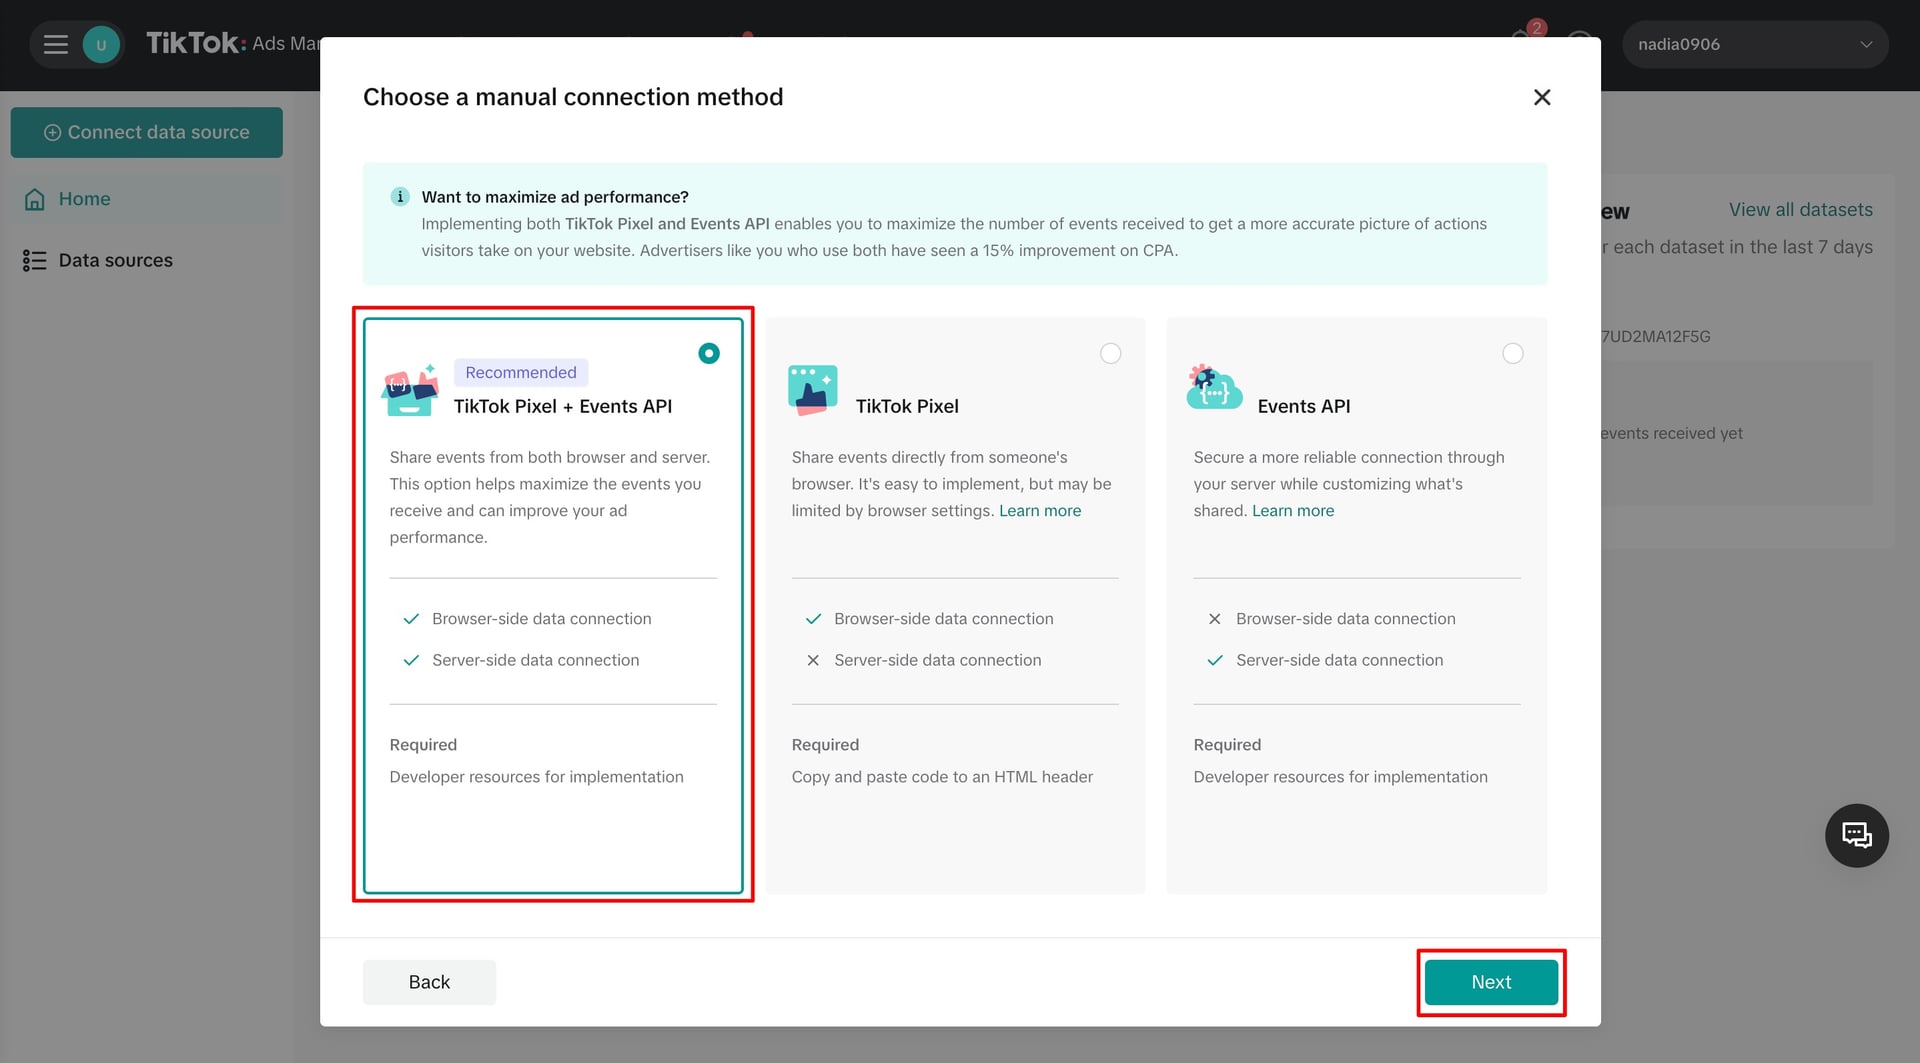1920x1063 pixels.
Task: Click the info icon in the banner
Action: (400, 196)
